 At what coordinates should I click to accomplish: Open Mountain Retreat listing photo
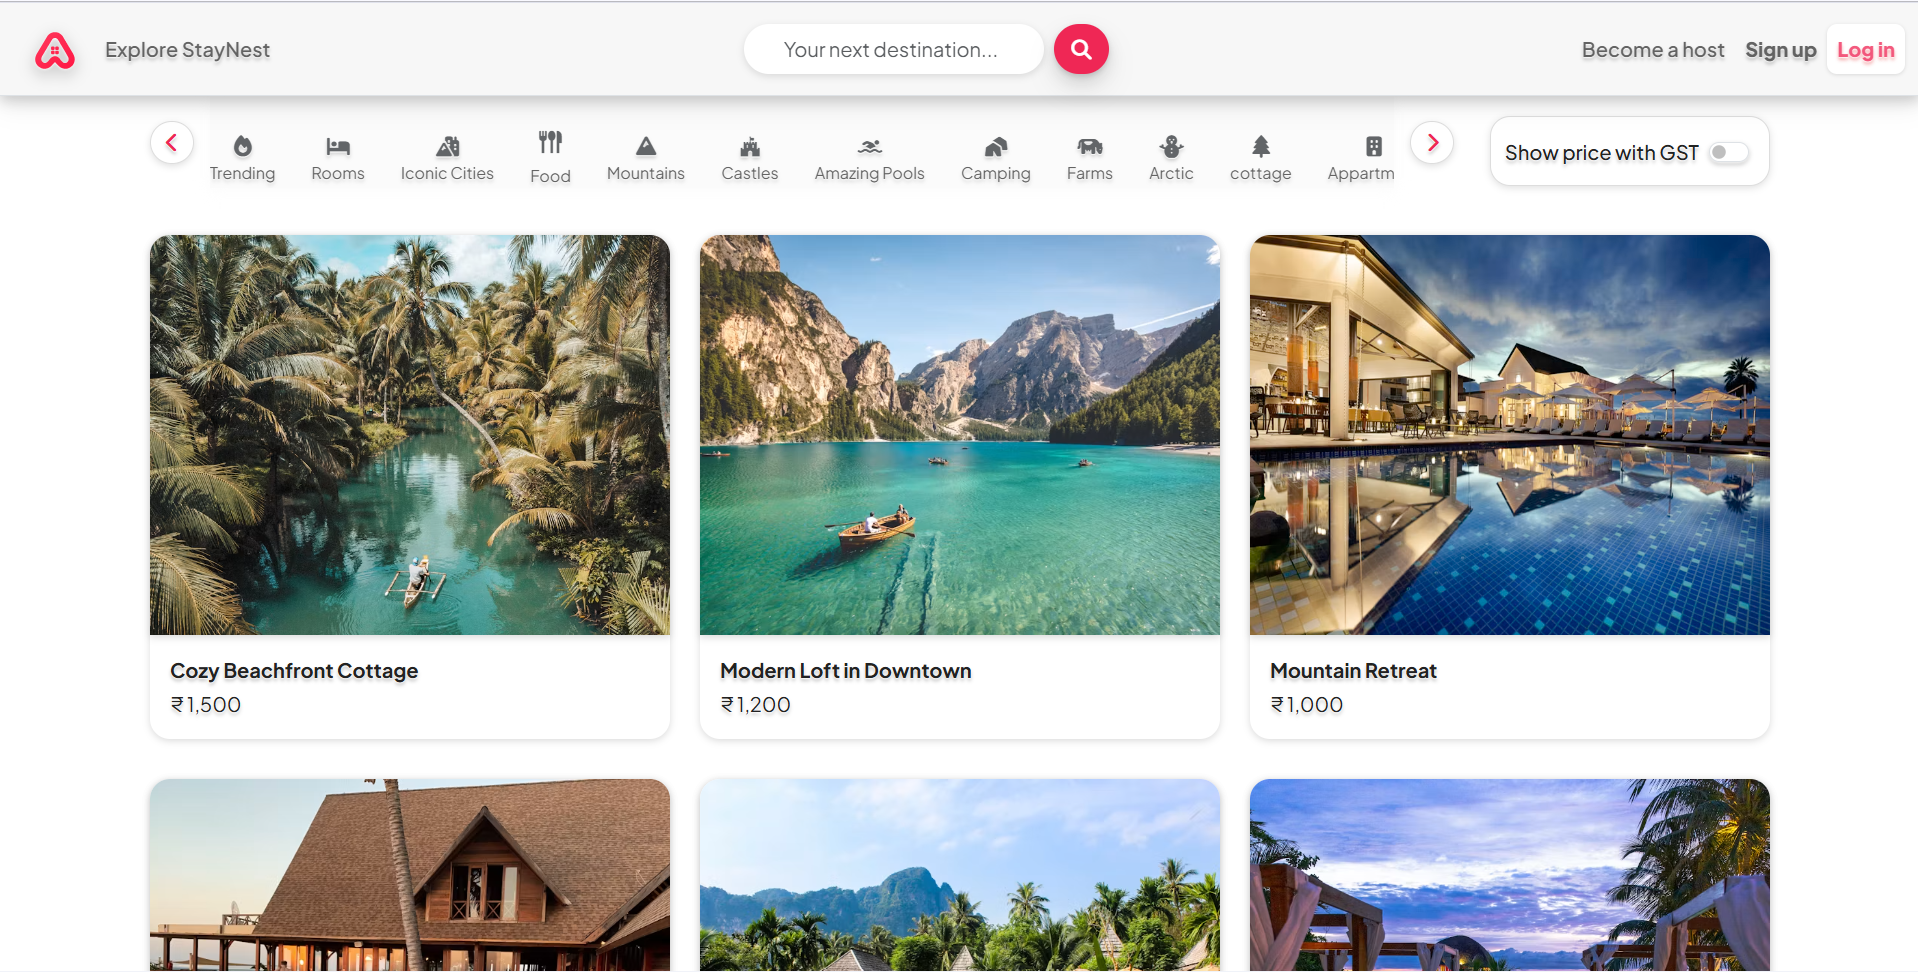1510,435
